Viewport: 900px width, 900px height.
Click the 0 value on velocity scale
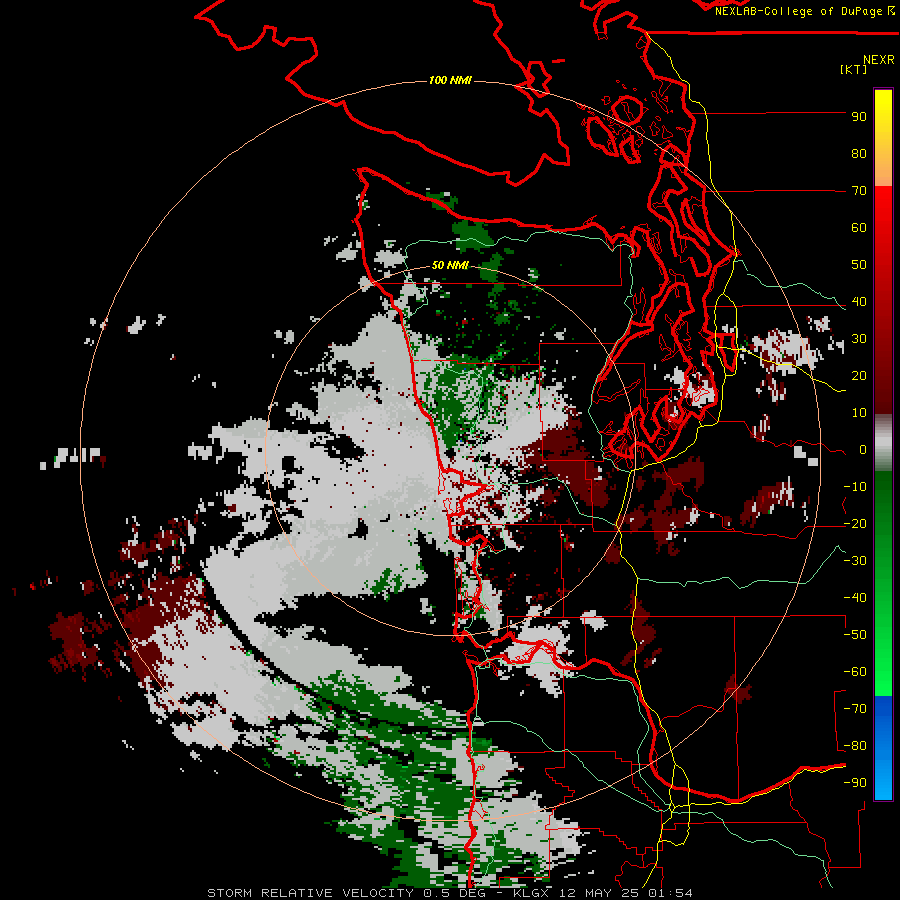click(863, 450)
